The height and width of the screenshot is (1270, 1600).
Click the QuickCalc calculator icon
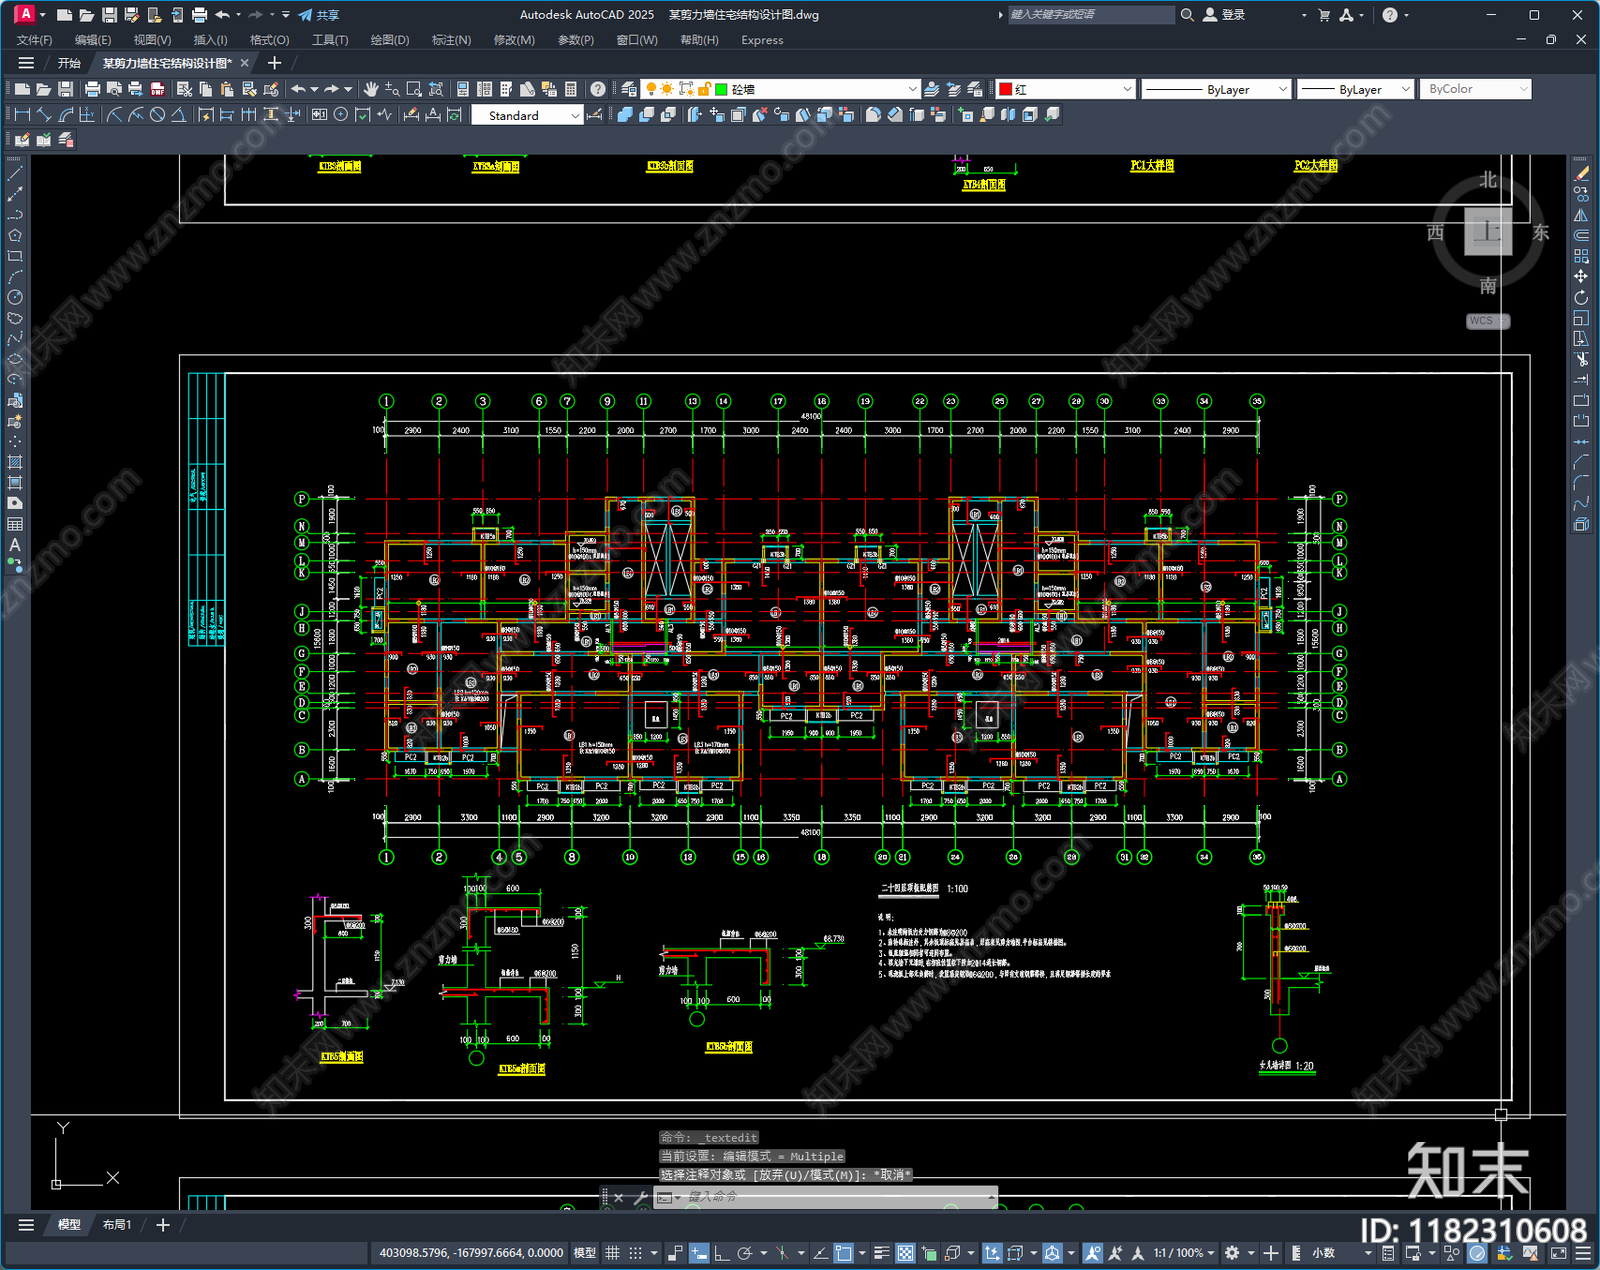[x=571, y=89]
